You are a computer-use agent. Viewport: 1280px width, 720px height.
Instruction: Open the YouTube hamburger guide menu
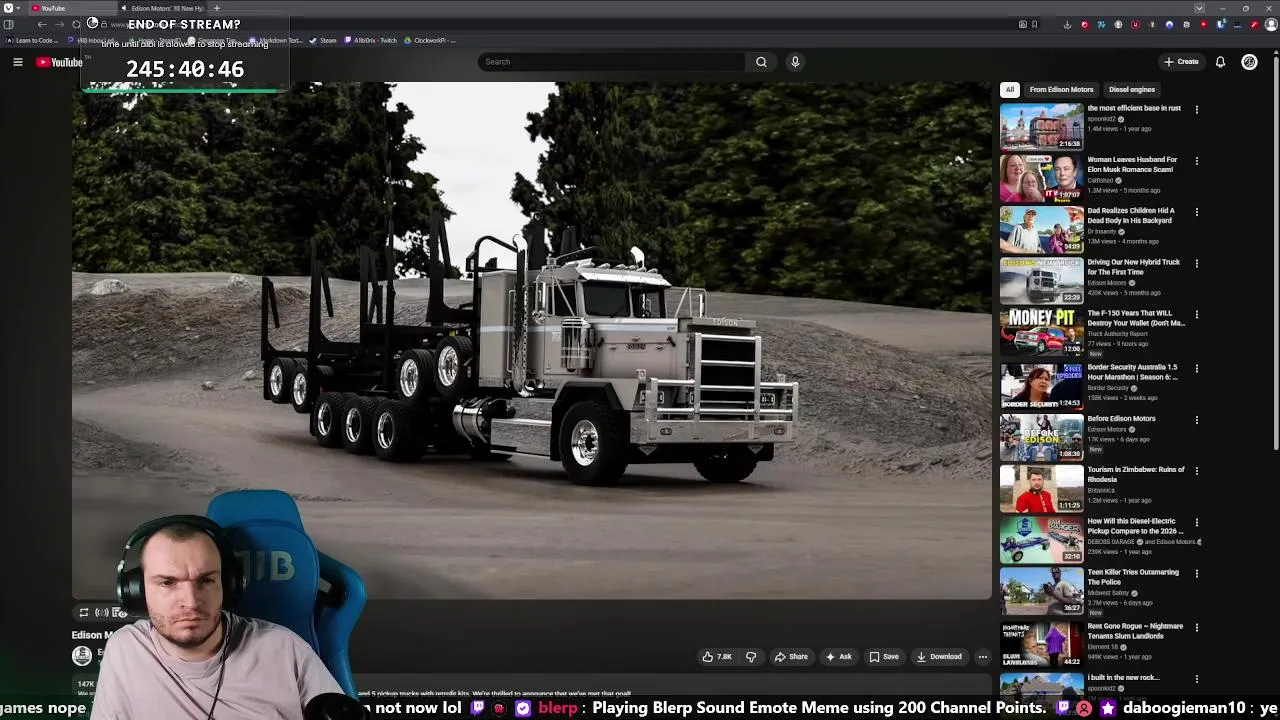tap(17, 62)
